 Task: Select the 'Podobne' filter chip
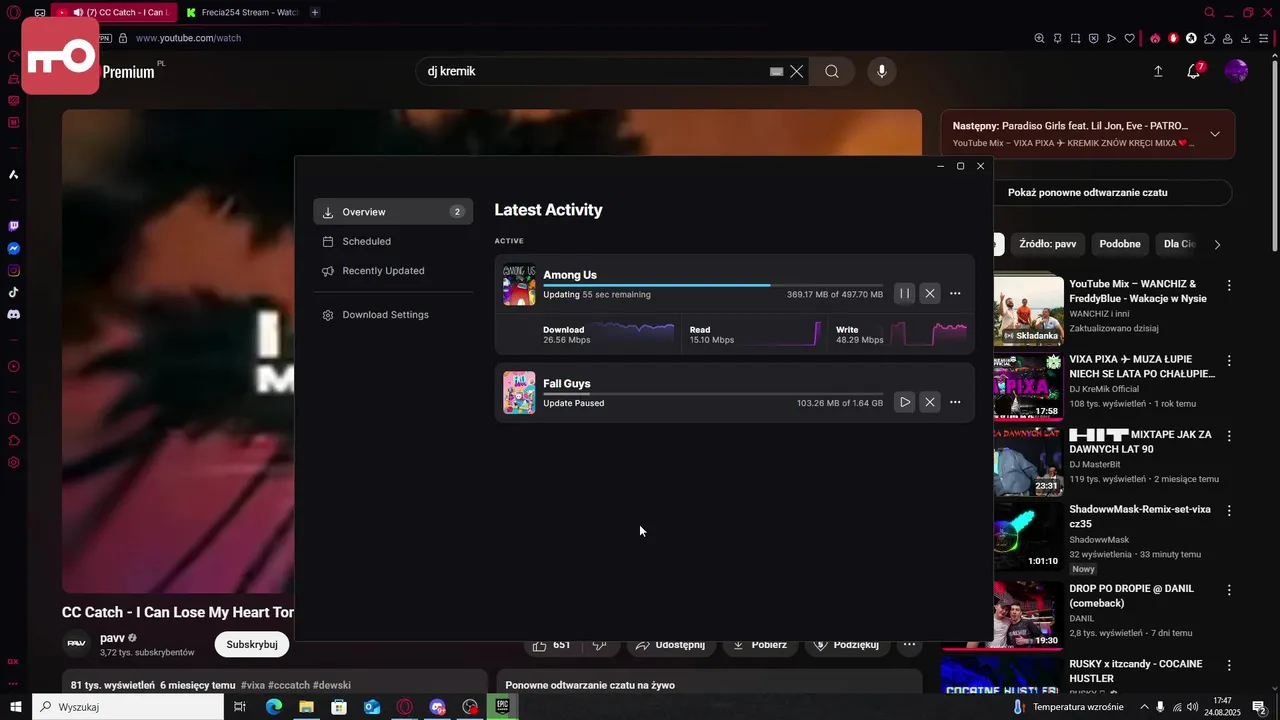point(1120,244)
